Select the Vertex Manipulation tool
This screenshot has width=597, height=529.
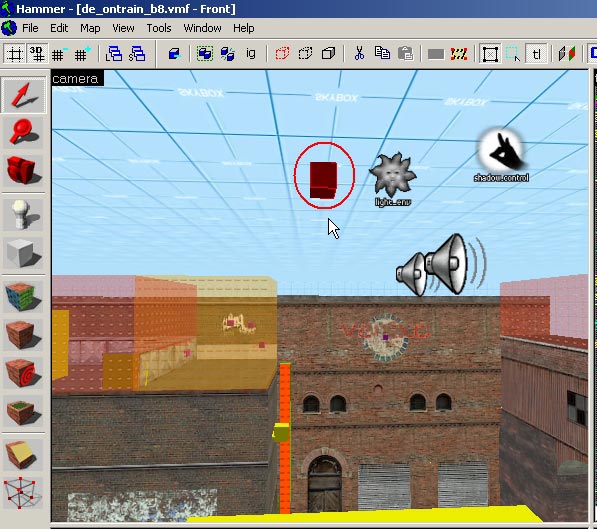(23, 493)
